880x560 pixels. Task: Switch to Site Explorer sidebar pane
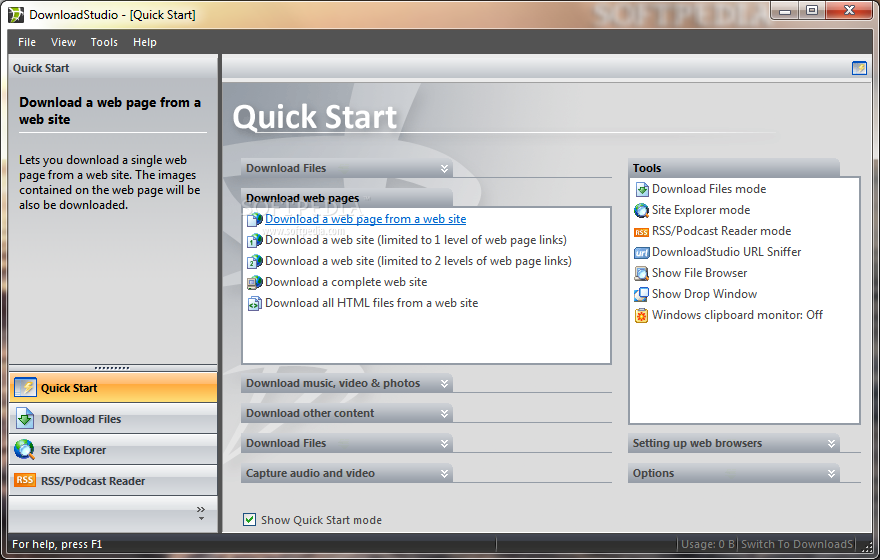pyautogui.click(x=113, y=449)
